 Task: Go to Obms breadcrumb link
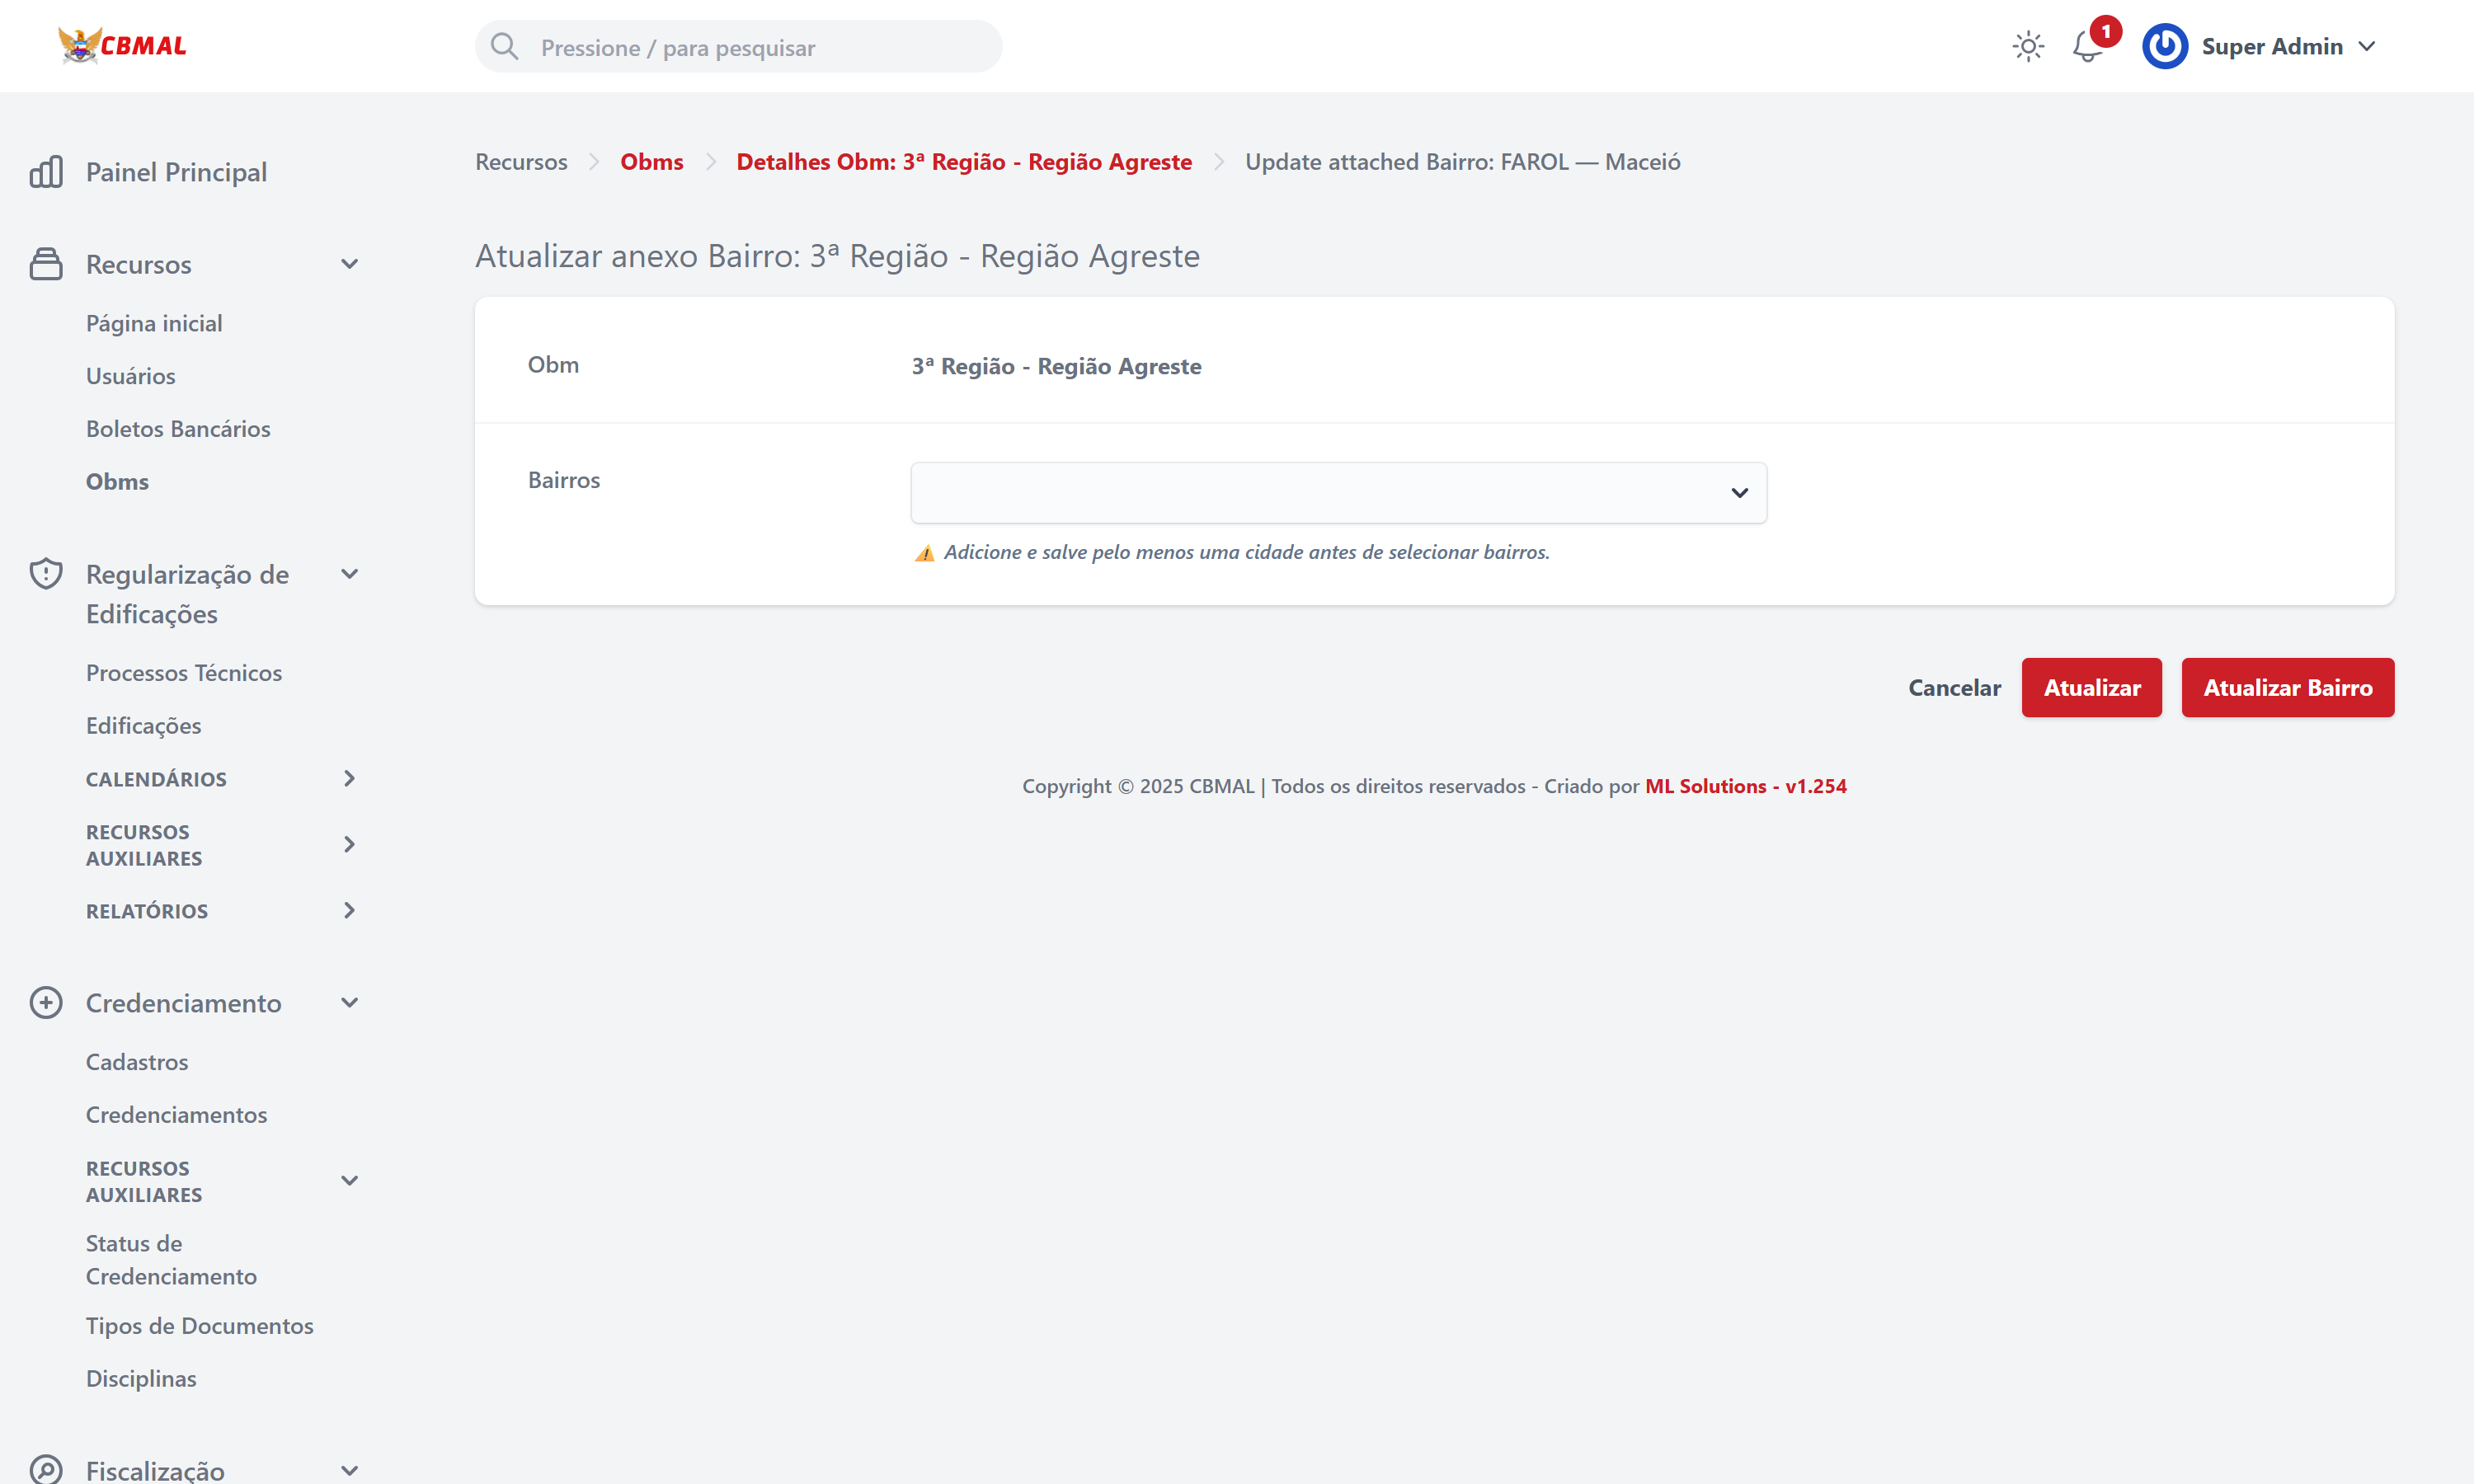click(x=652, y=162)
